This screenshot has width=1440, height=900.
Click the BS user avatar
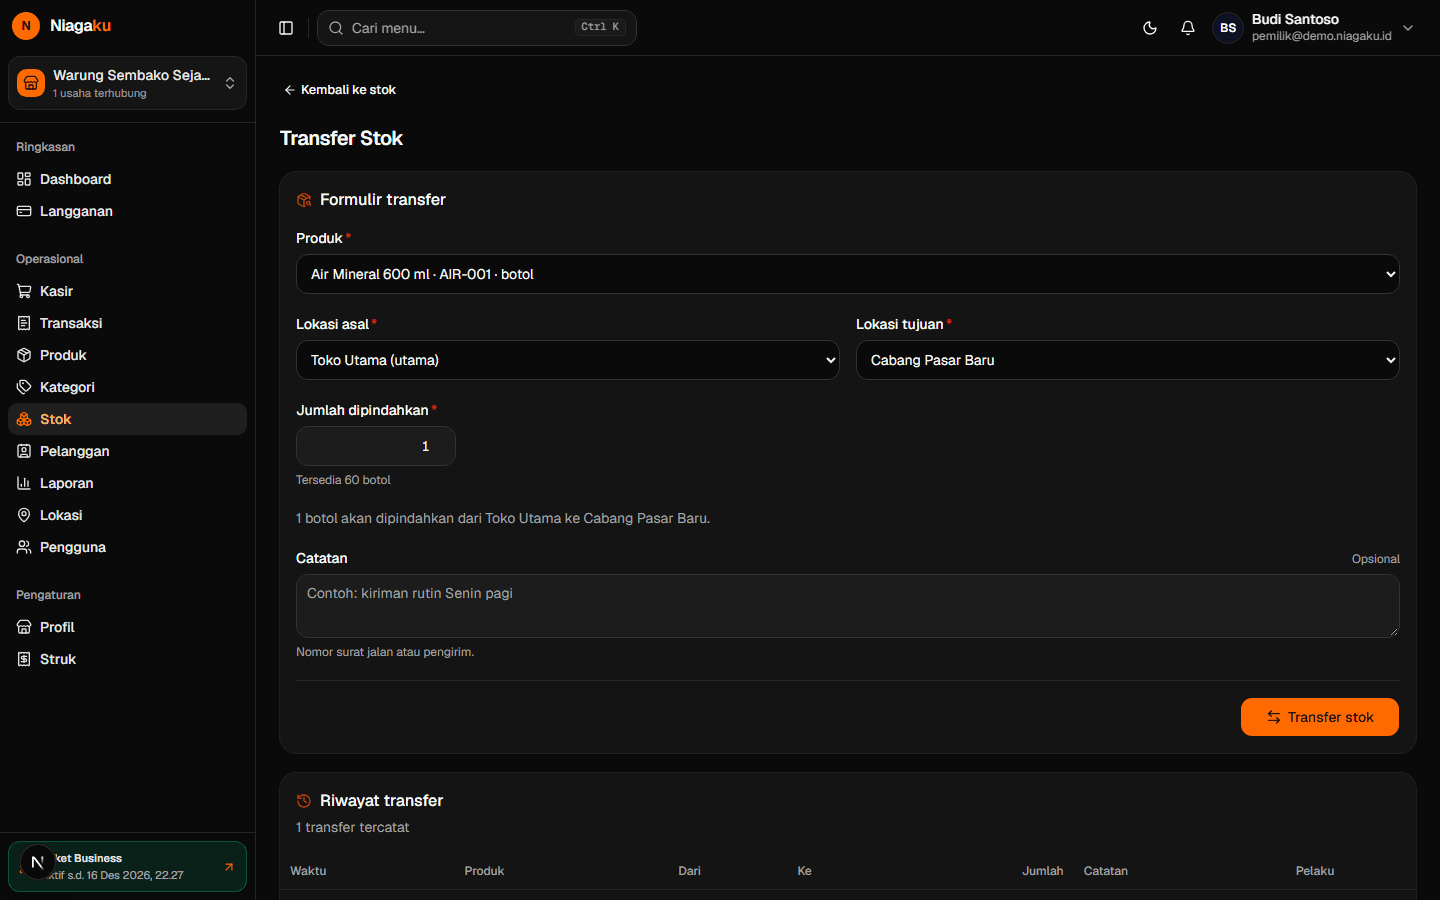[x=1228, y=28]
